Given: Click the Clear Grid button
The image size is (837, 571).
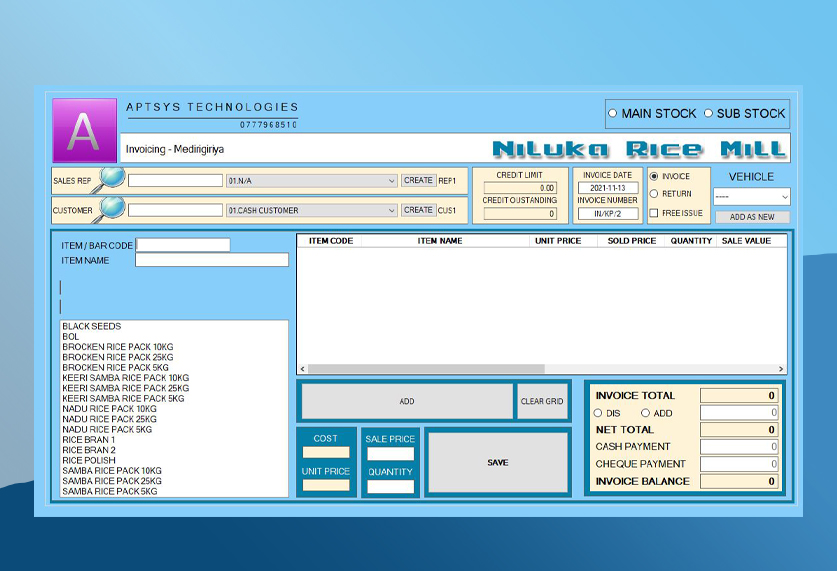Looking at the screenshot, I should tap(542, 402).
